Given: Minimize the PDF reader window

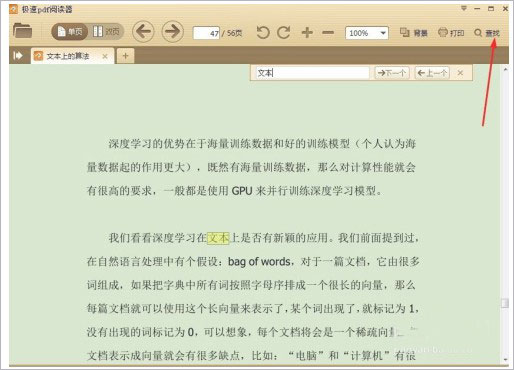Looking at the screenshot, I should [477, 8].
